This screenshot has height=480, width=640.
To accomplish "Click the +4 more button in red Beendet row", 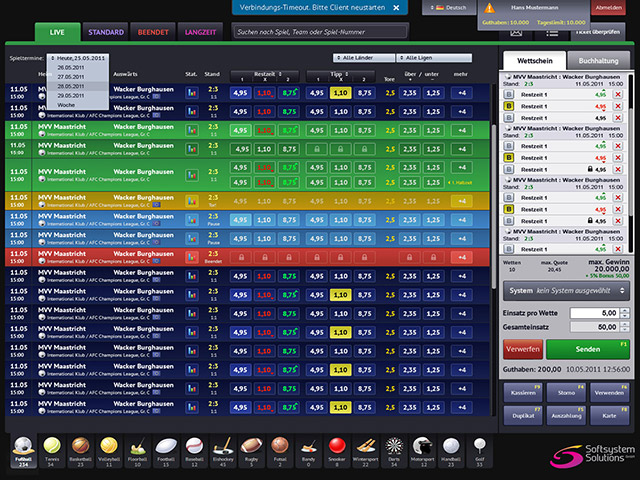I will (x=462, y=258).
